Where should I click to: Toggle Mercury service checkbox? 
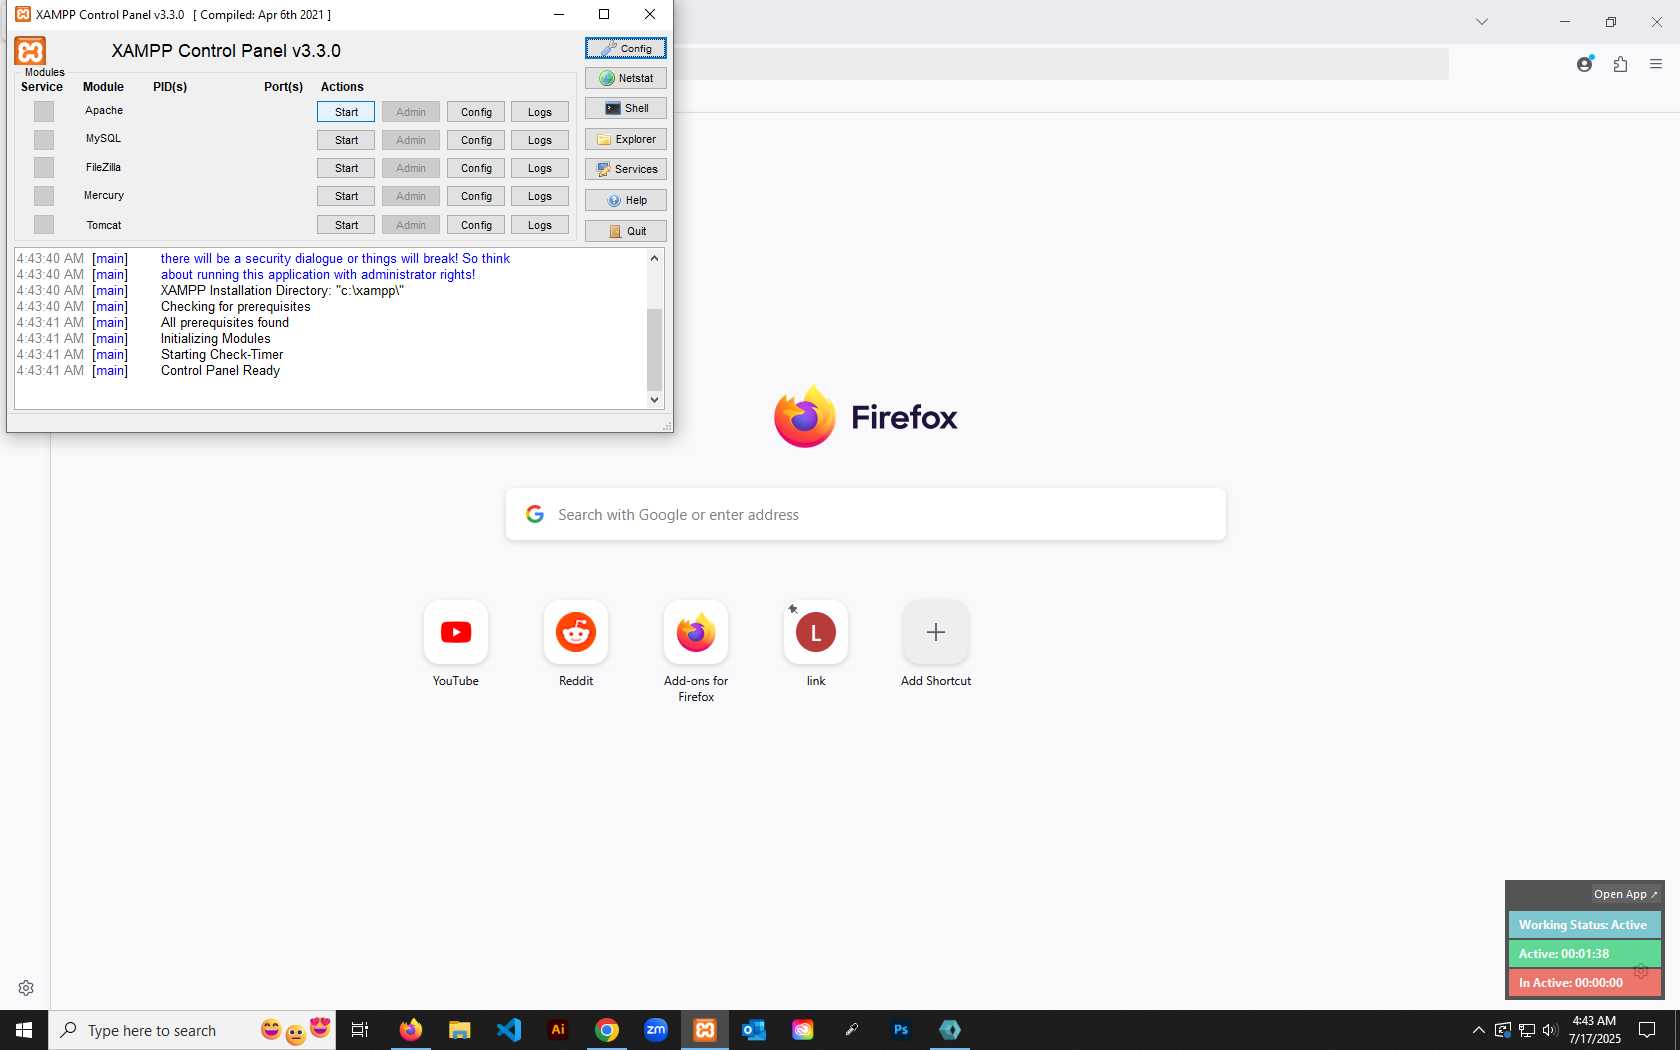point(44,195)
